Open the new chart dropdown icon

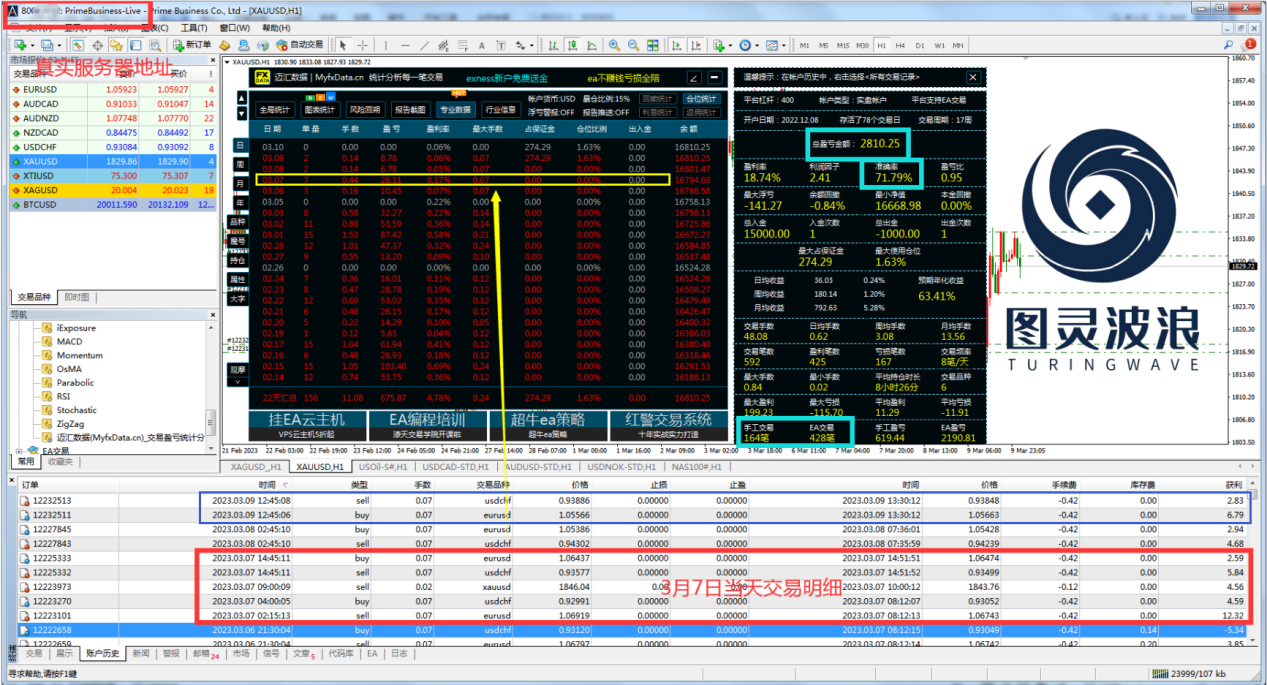[x=22, y=45]
